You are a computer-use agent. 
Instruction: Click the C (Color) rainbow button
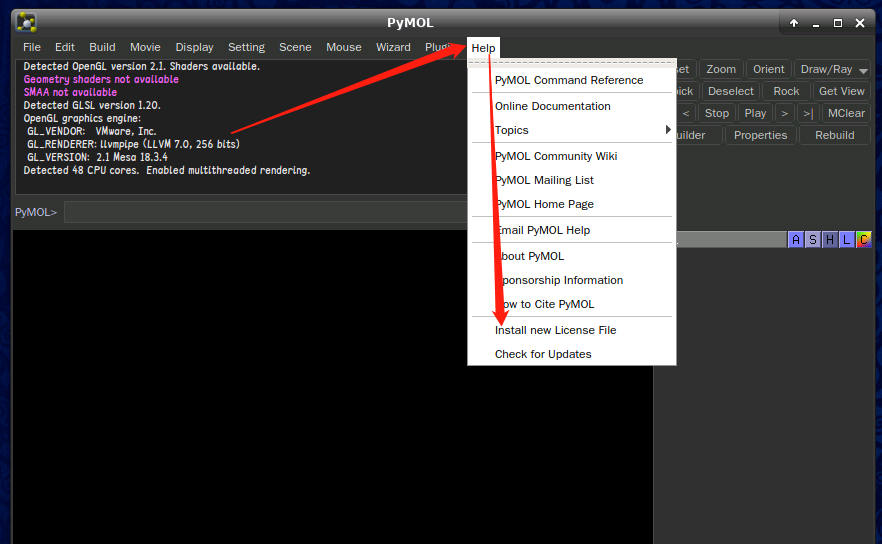coord(863,240)
